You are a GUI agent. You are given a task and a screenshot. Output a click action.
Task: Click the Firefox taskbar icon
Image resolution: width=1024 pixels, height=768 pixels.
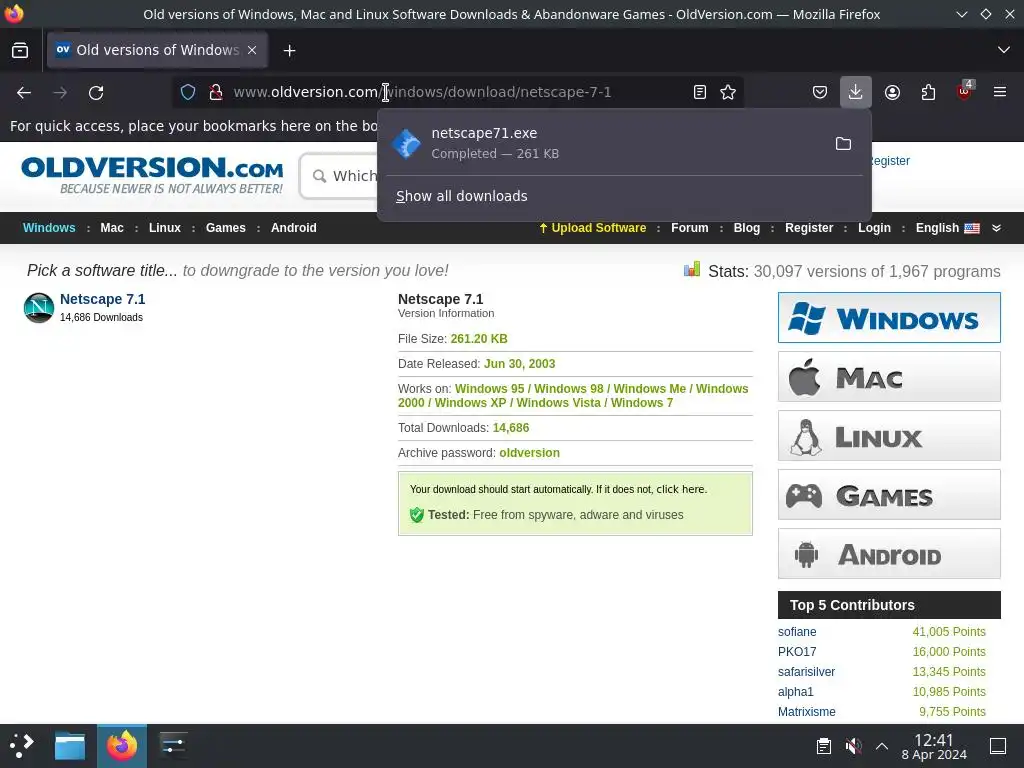122,746
